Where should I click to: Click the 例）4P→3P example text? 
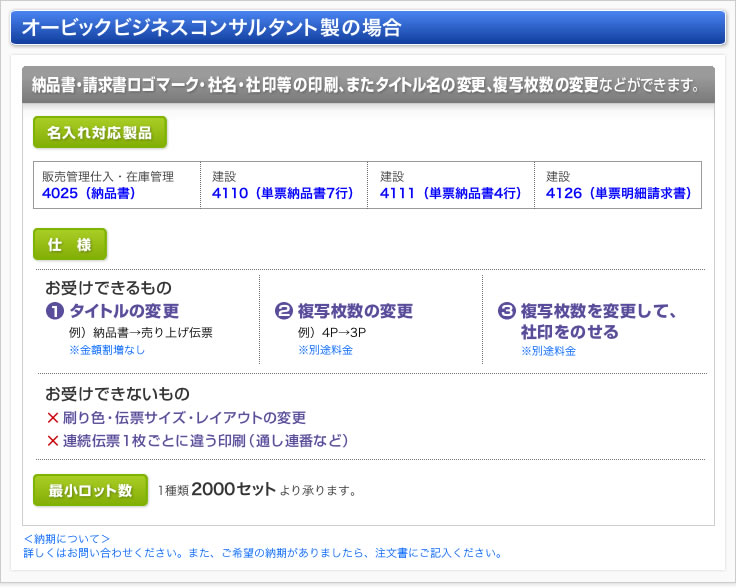332,333
